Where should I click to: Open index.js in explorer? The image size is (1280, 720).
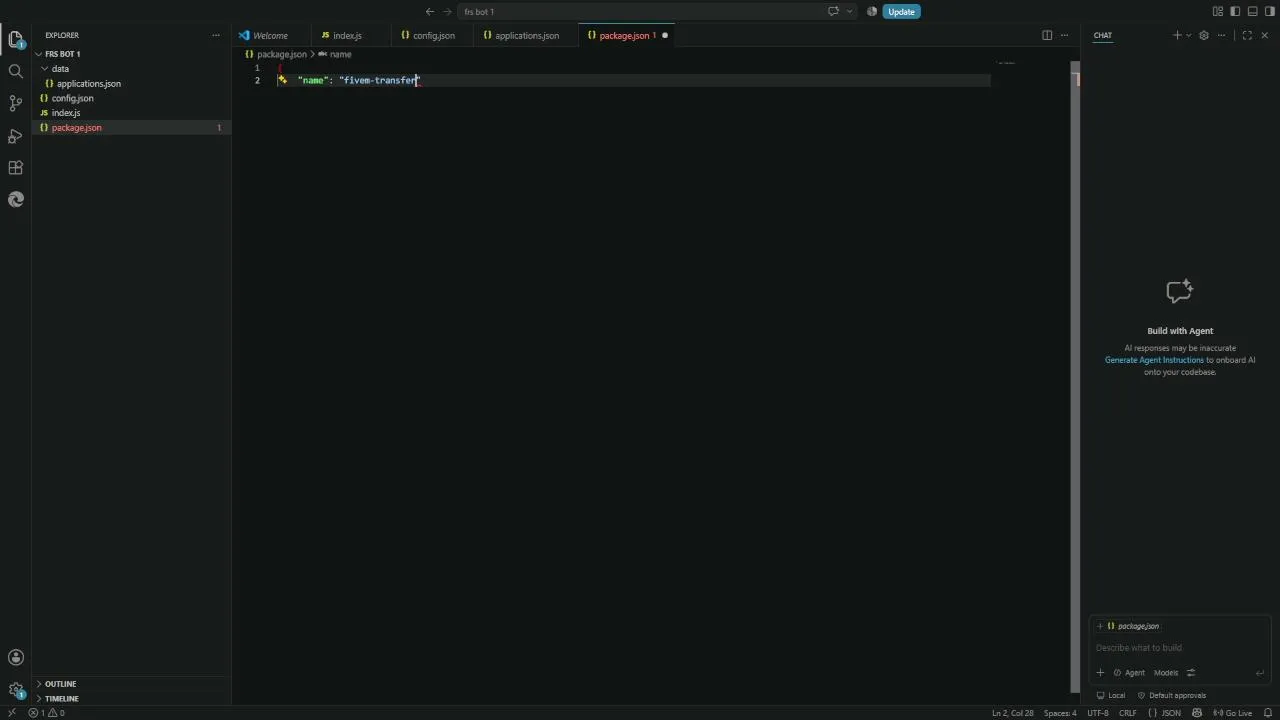132,113
